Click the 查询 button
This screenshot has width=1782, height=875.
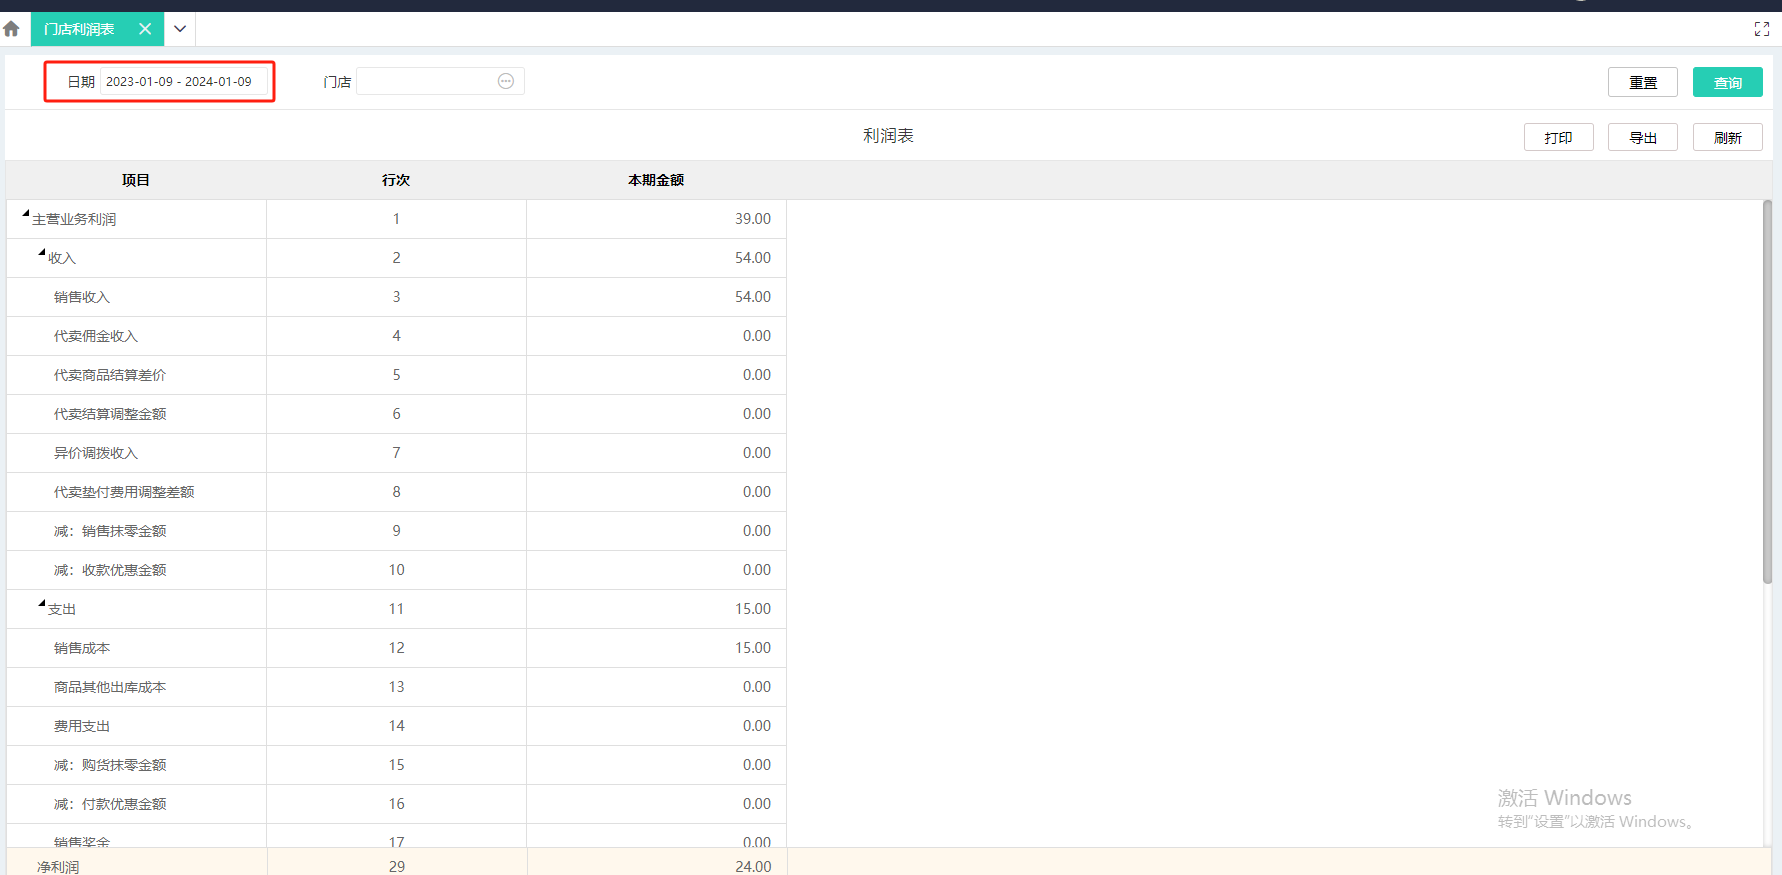tap(1728, 82)
